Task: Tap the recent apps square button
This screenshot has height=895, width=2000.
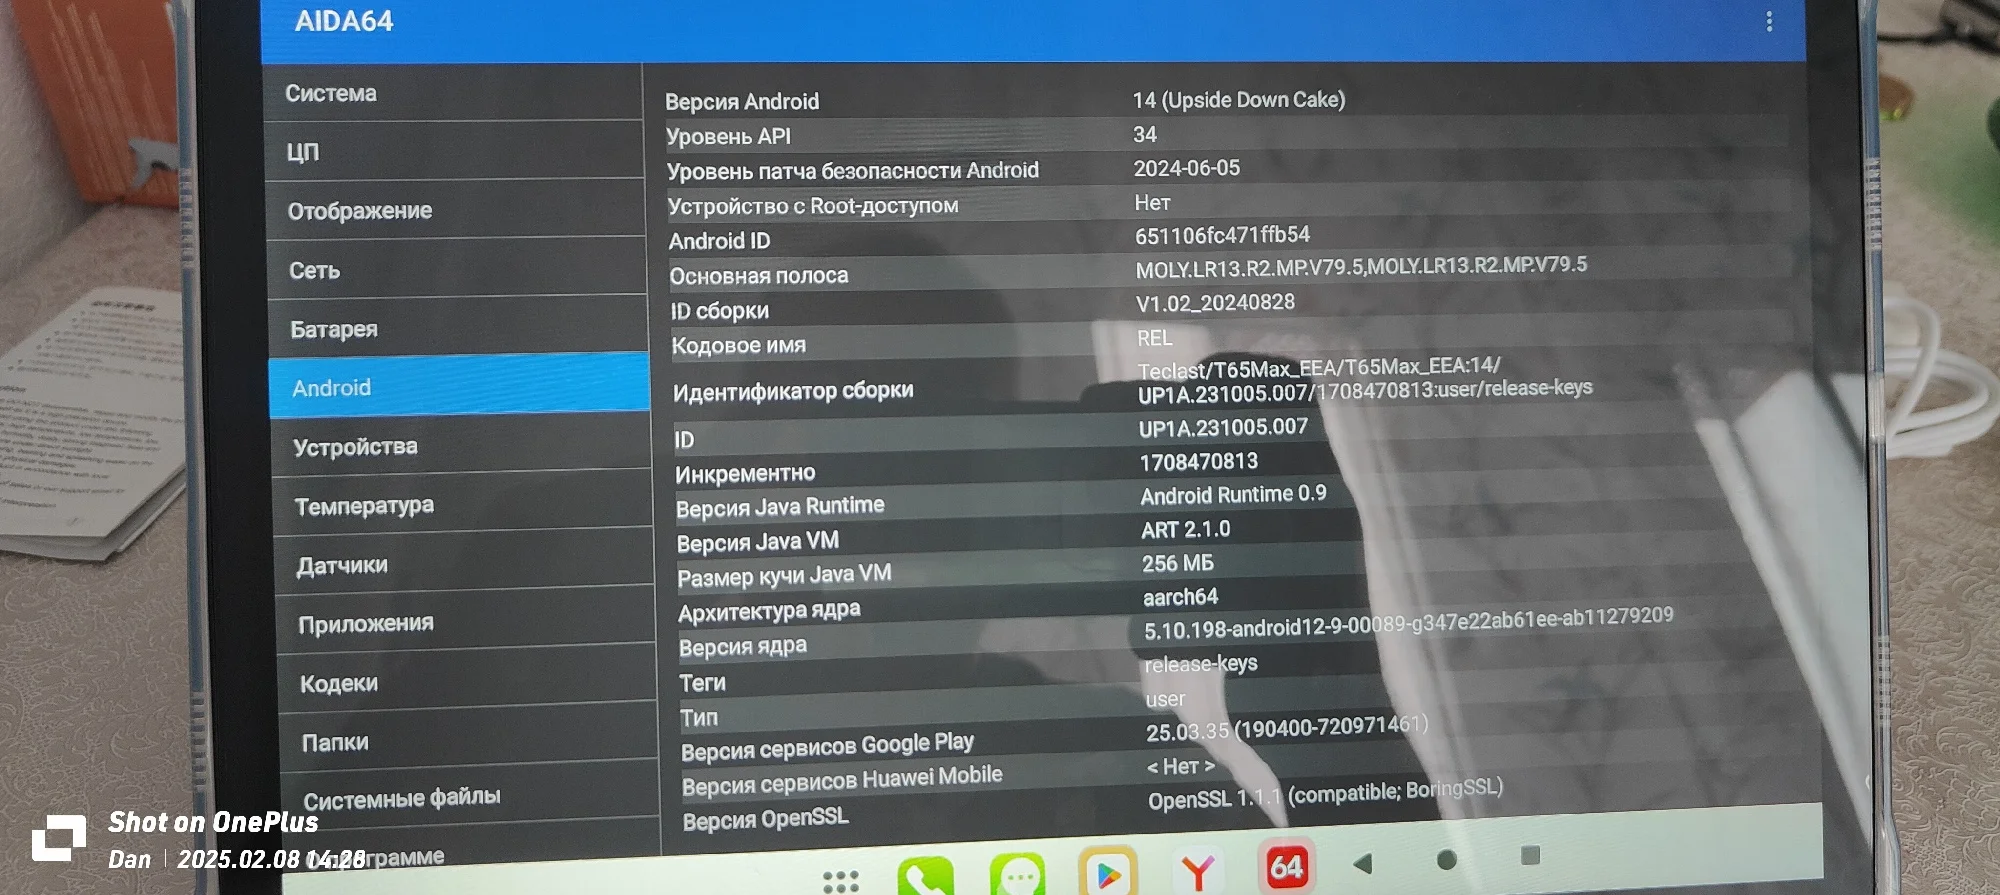Action: tap(1530, 855)
